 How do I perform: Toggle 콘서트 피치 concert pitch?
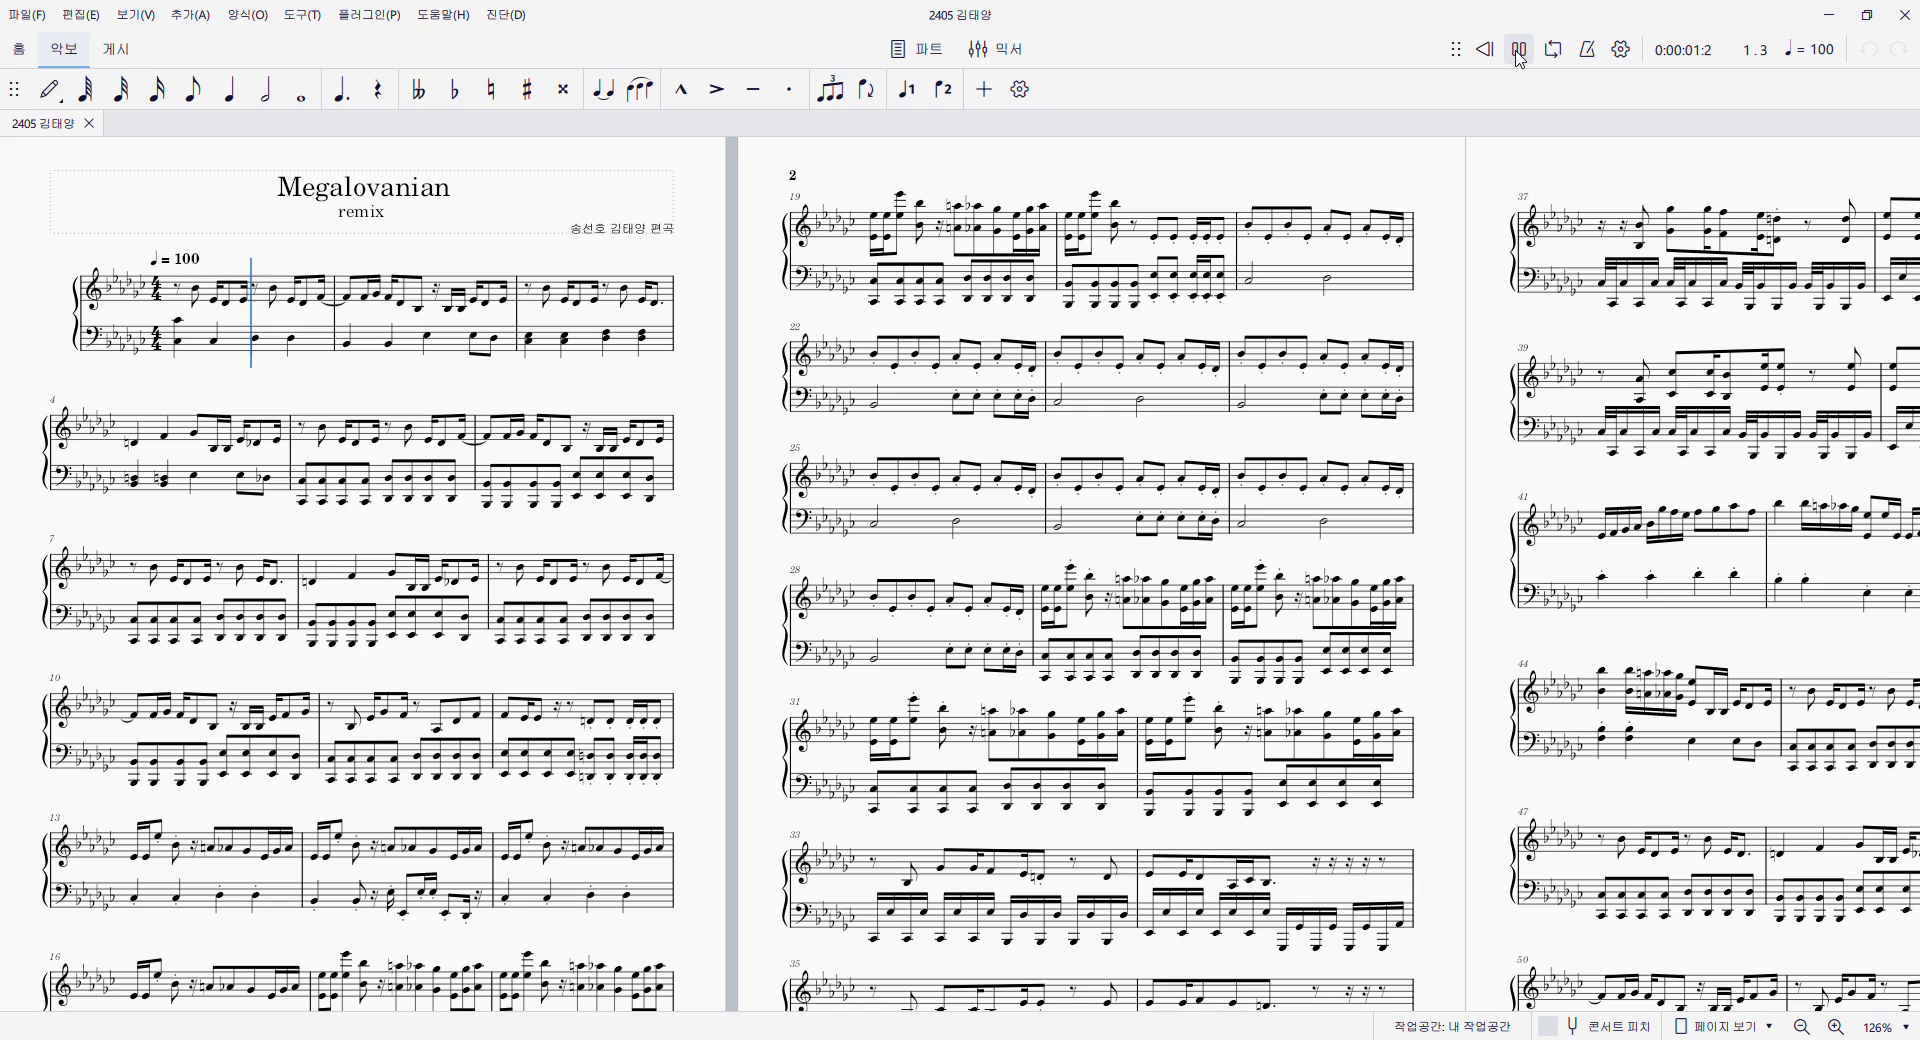point(1596,1027)
